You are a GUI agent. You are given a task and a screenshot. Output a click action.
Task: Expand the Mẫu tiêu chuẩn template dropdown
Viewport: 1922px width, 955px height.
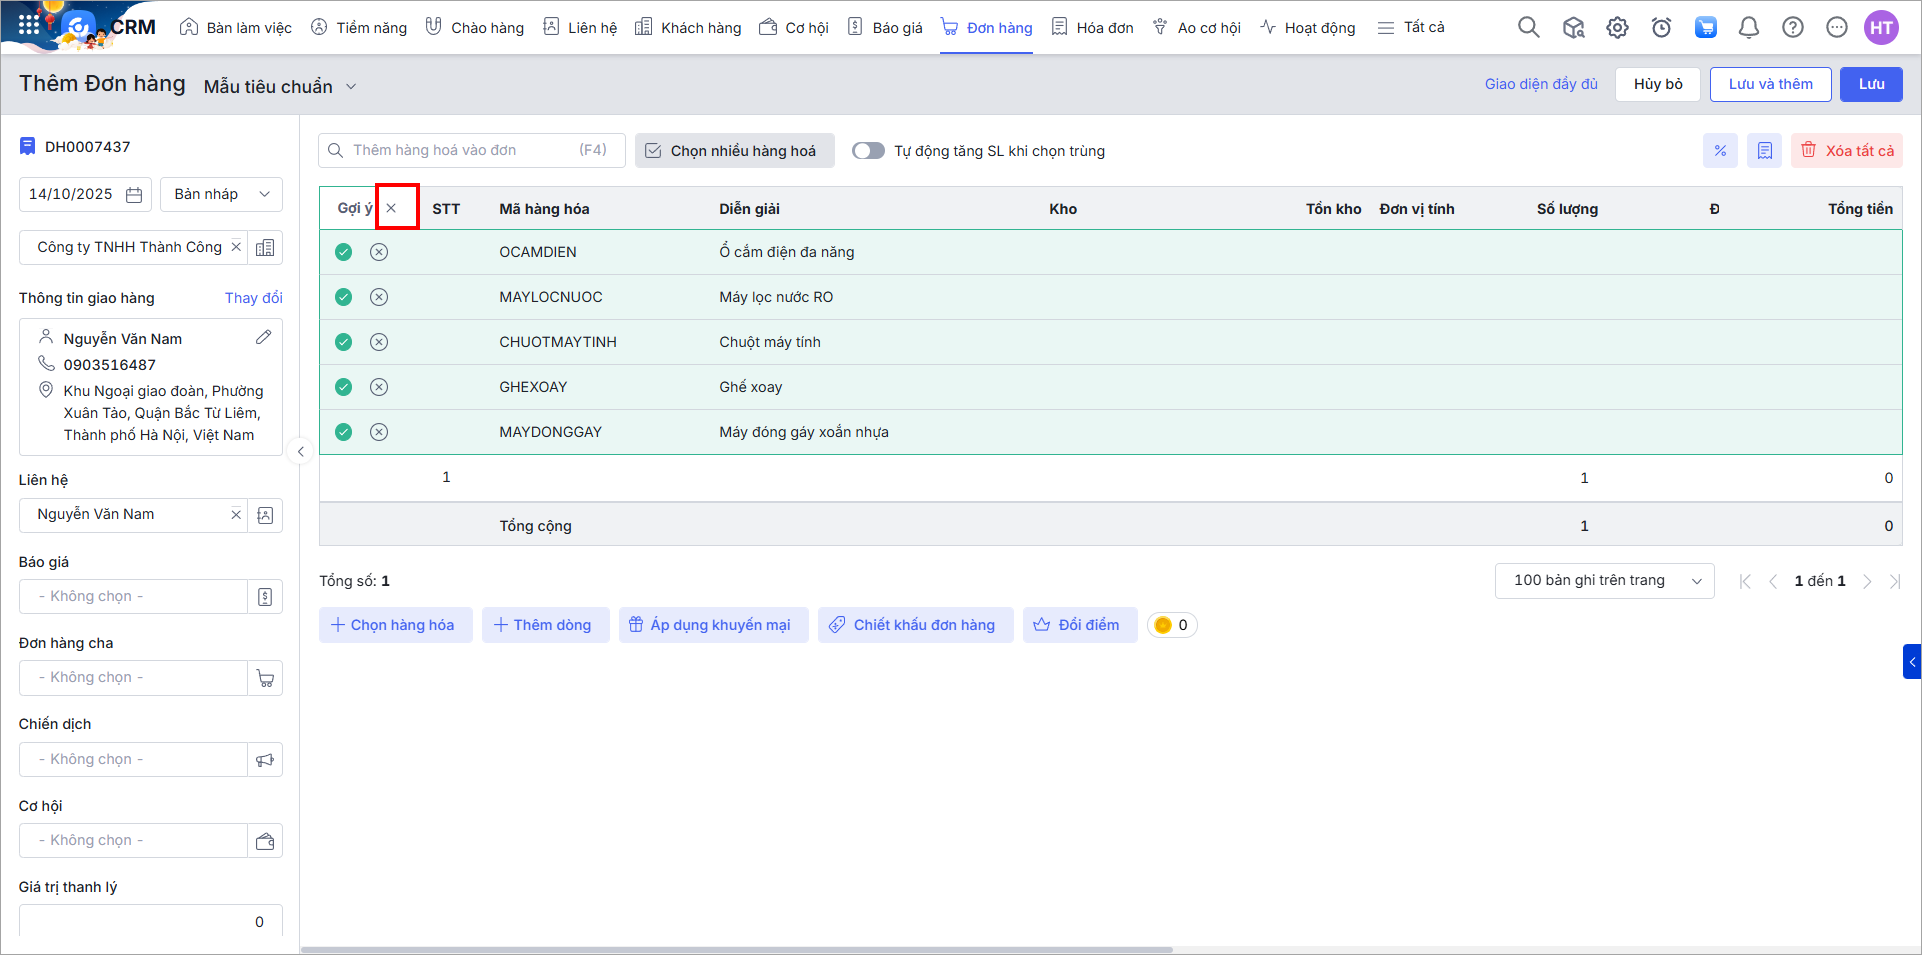coord(350,87)
